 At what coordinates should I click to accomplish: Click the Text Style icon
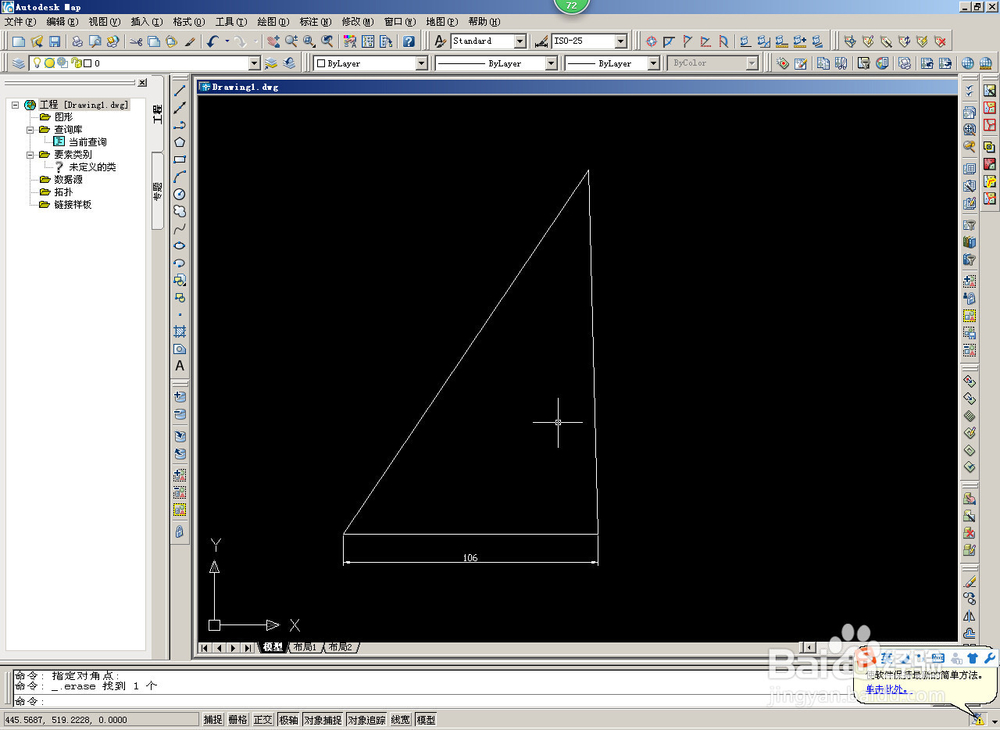[440, 41]
